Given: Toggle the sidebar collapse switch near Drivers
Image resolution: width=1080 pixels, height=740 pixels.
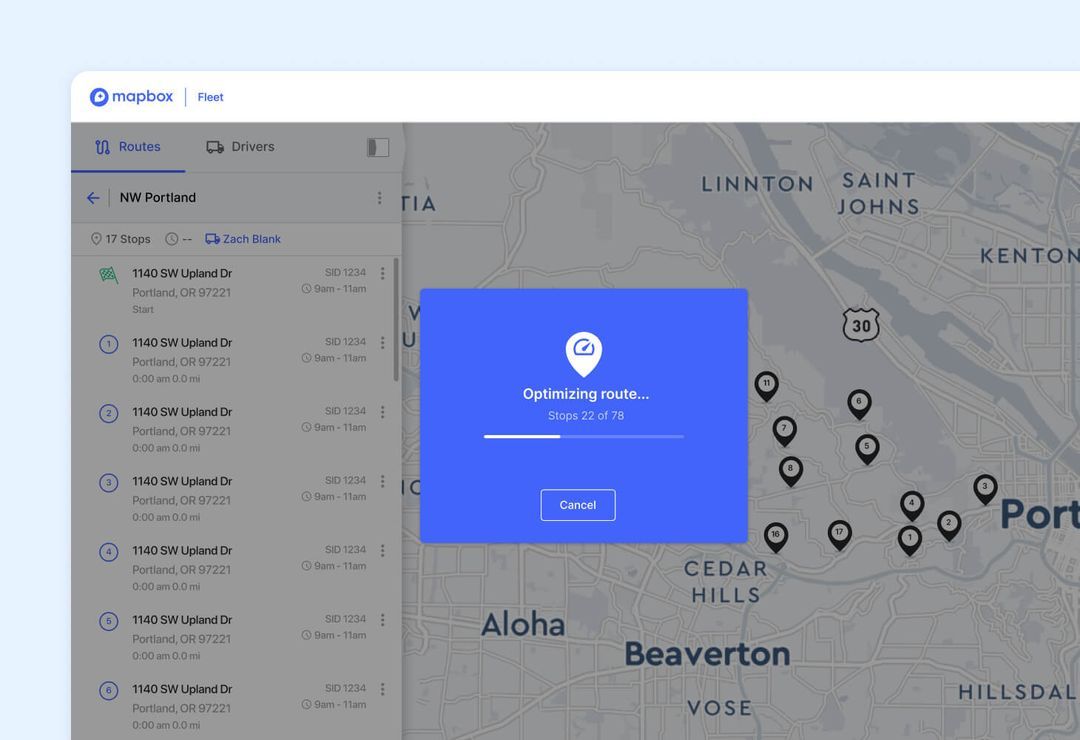Looking at the screenshot, I should point(377,146).
